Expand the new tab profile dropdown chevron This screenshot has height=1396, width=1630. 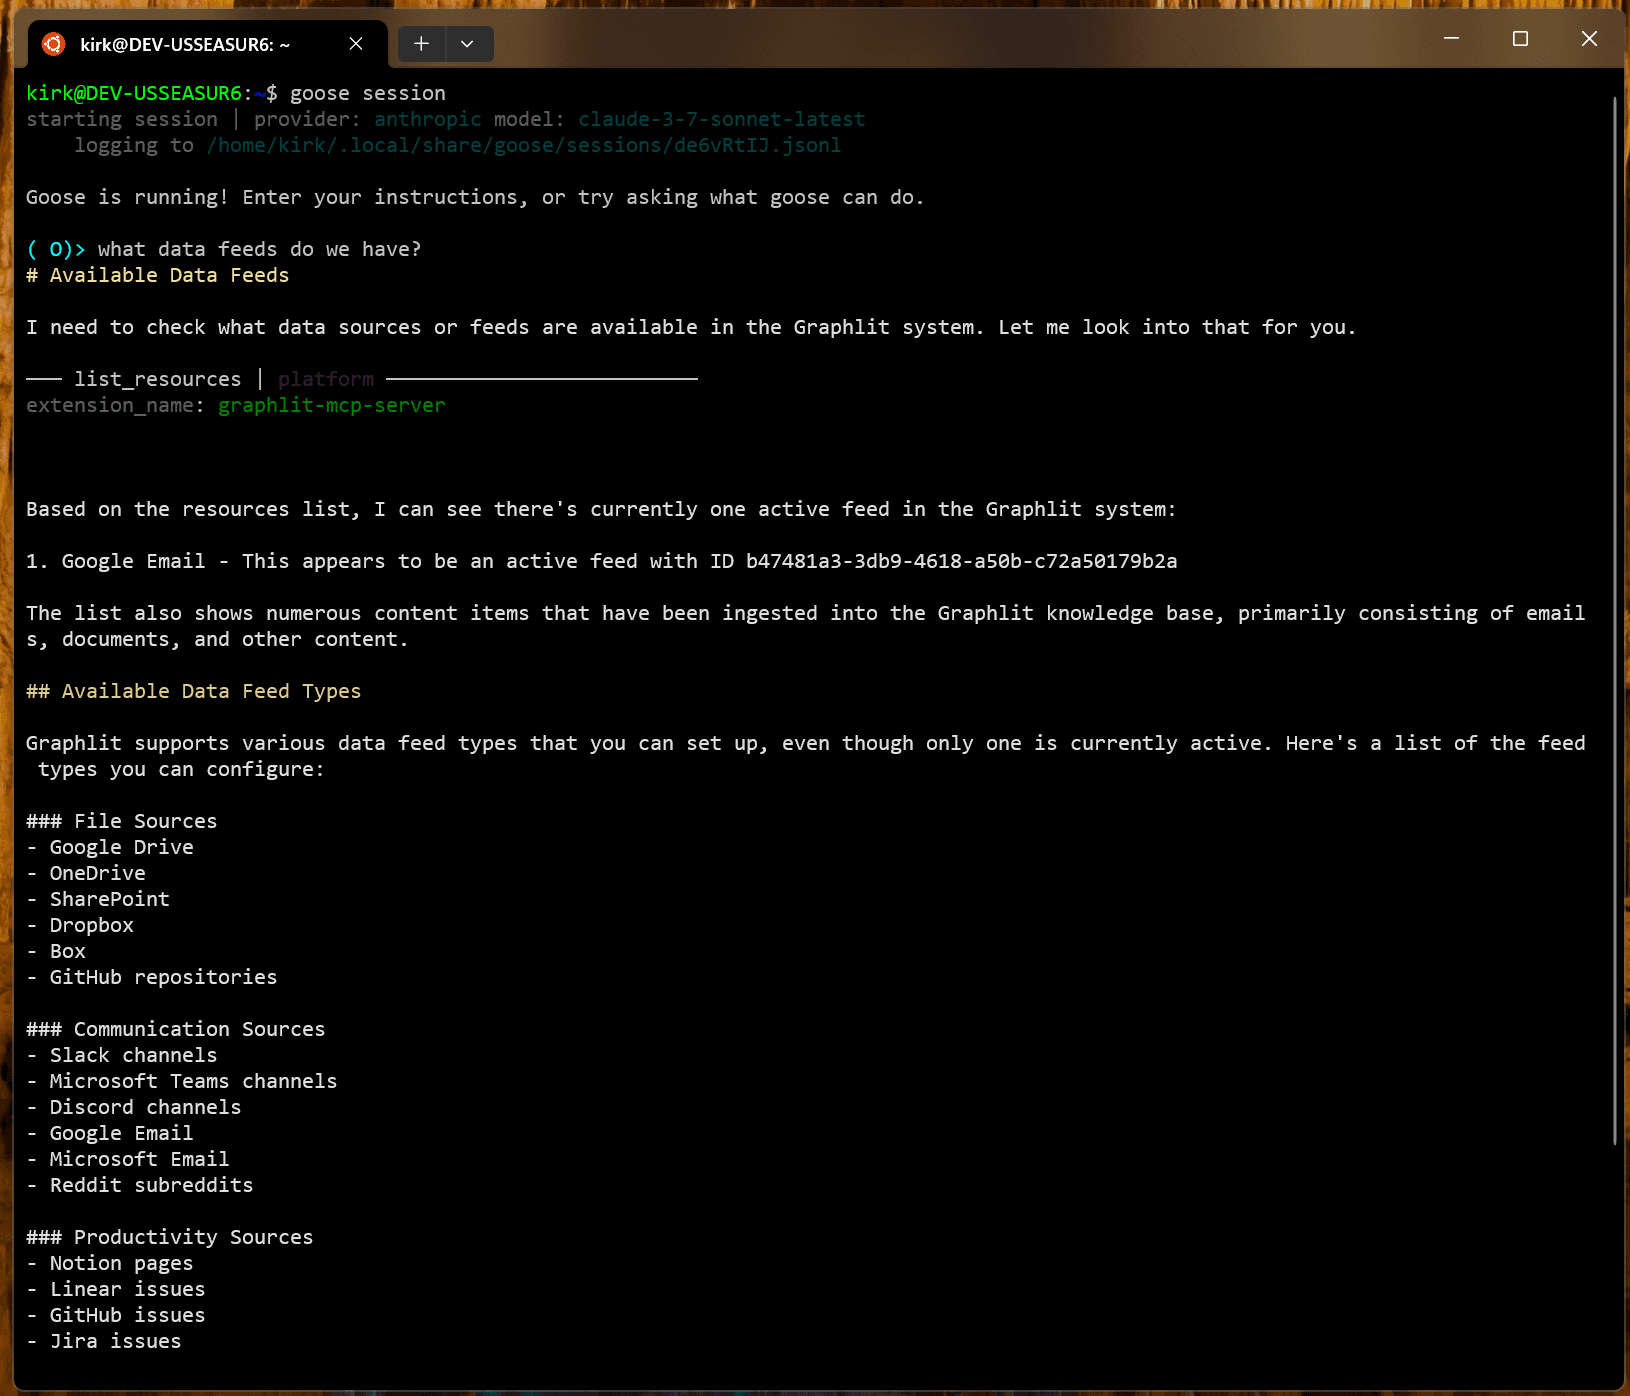pyautogui.click(x=467, y=44)
